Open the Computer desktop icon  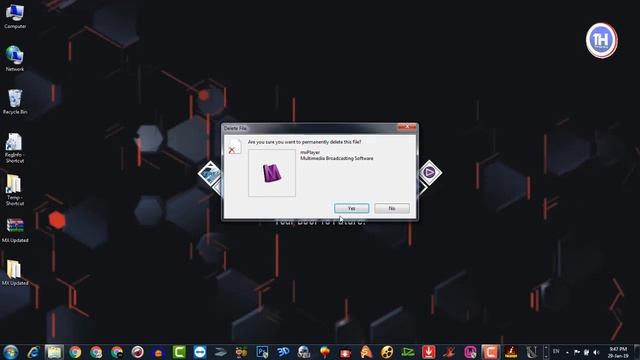tap(15, 17)
